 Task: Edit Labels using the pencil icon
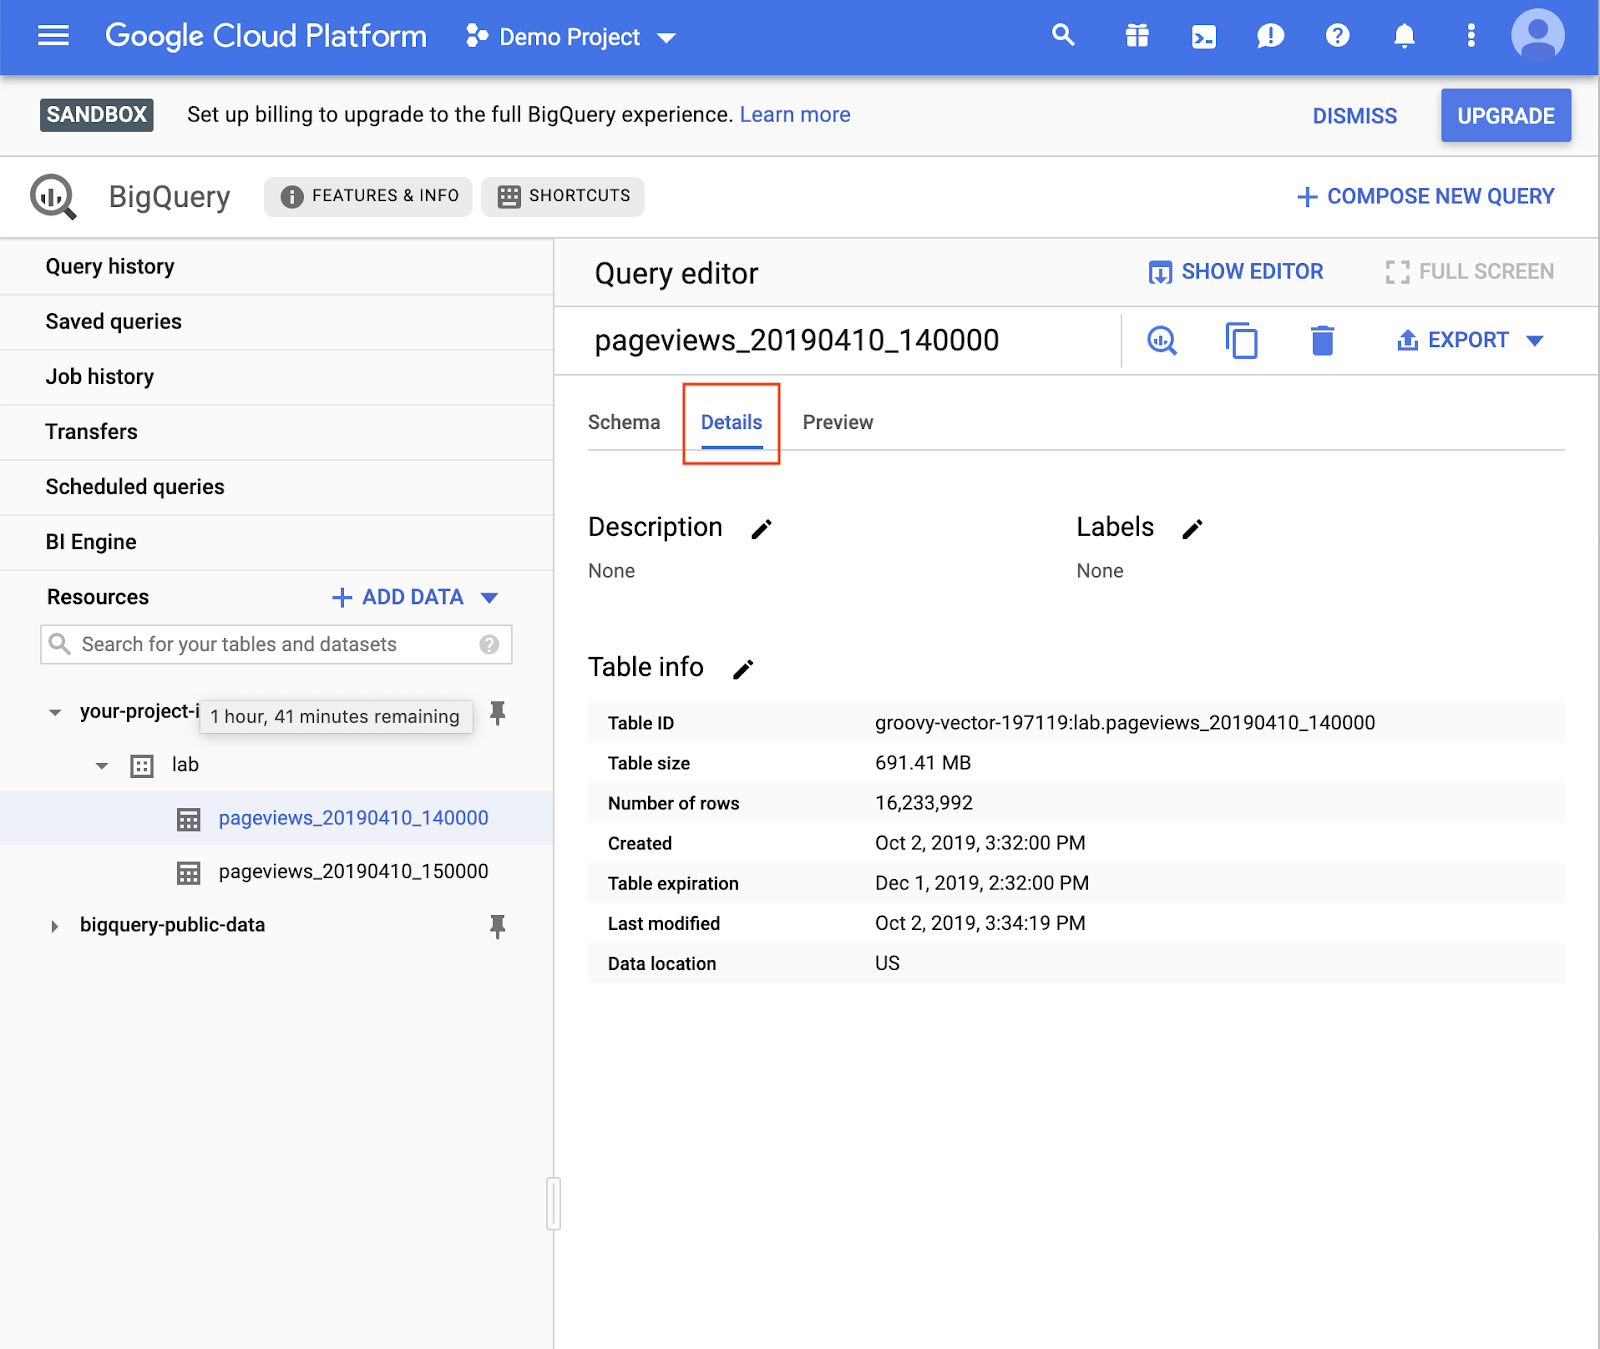coord(1192,529)
